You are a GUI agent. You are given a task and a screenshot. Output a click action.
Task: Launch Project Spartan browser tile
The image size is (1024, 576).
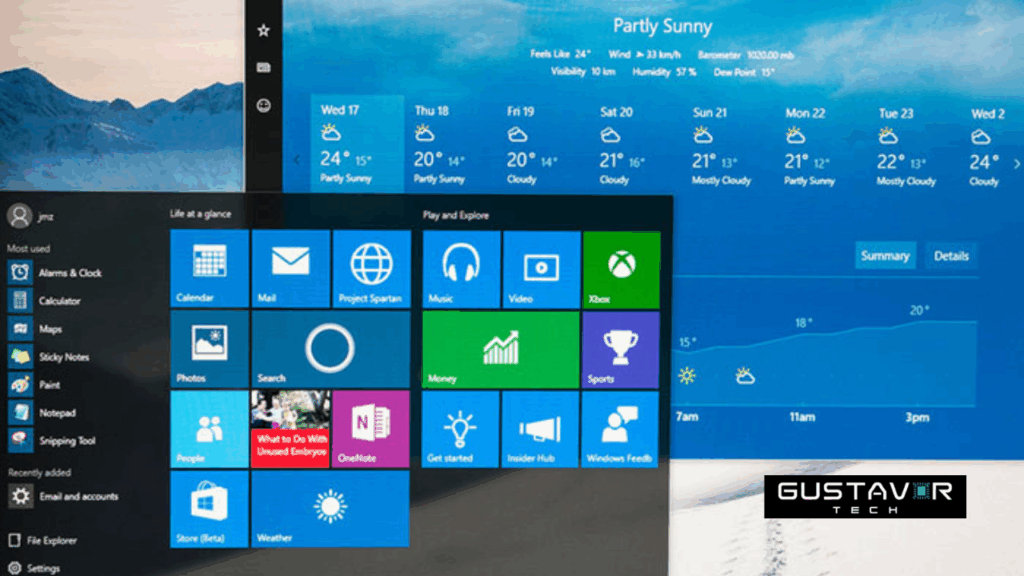[372, 268]
